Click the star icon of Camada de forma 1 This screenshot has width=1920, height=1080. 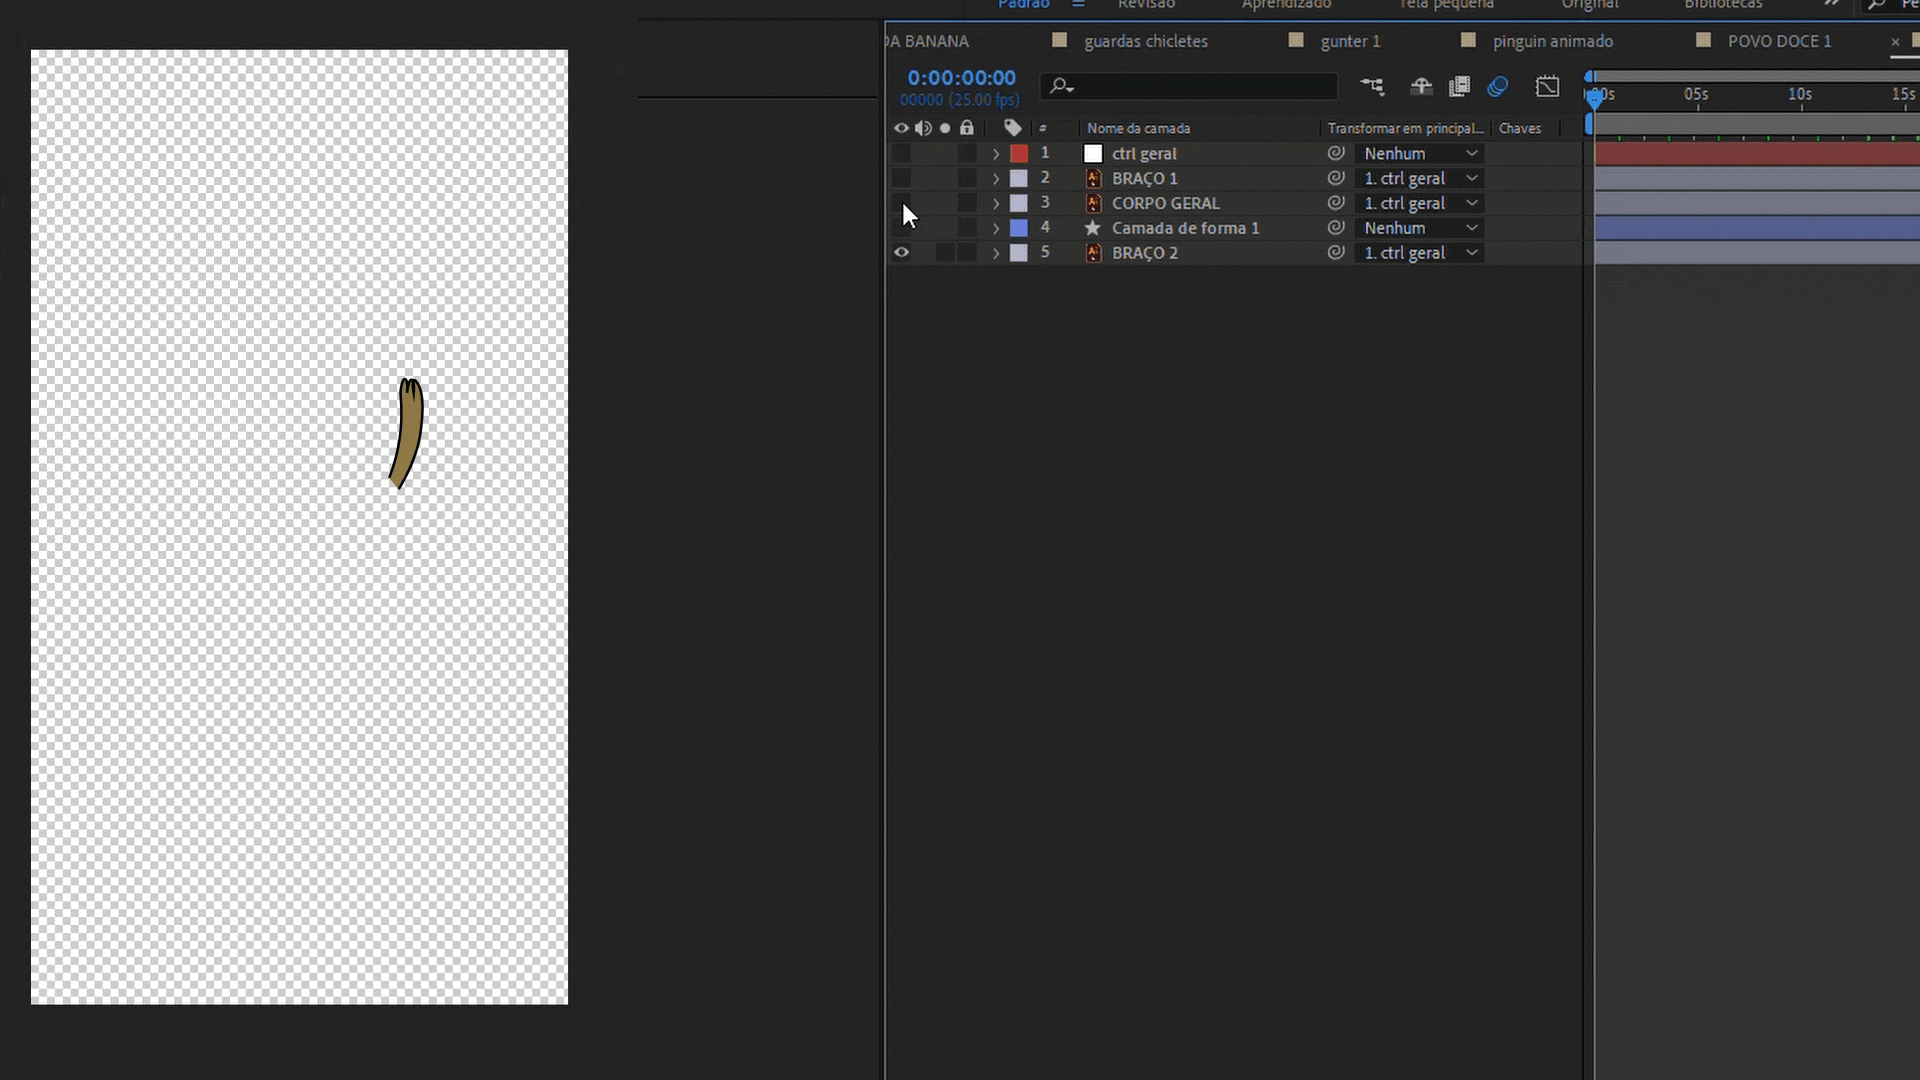1093,228
